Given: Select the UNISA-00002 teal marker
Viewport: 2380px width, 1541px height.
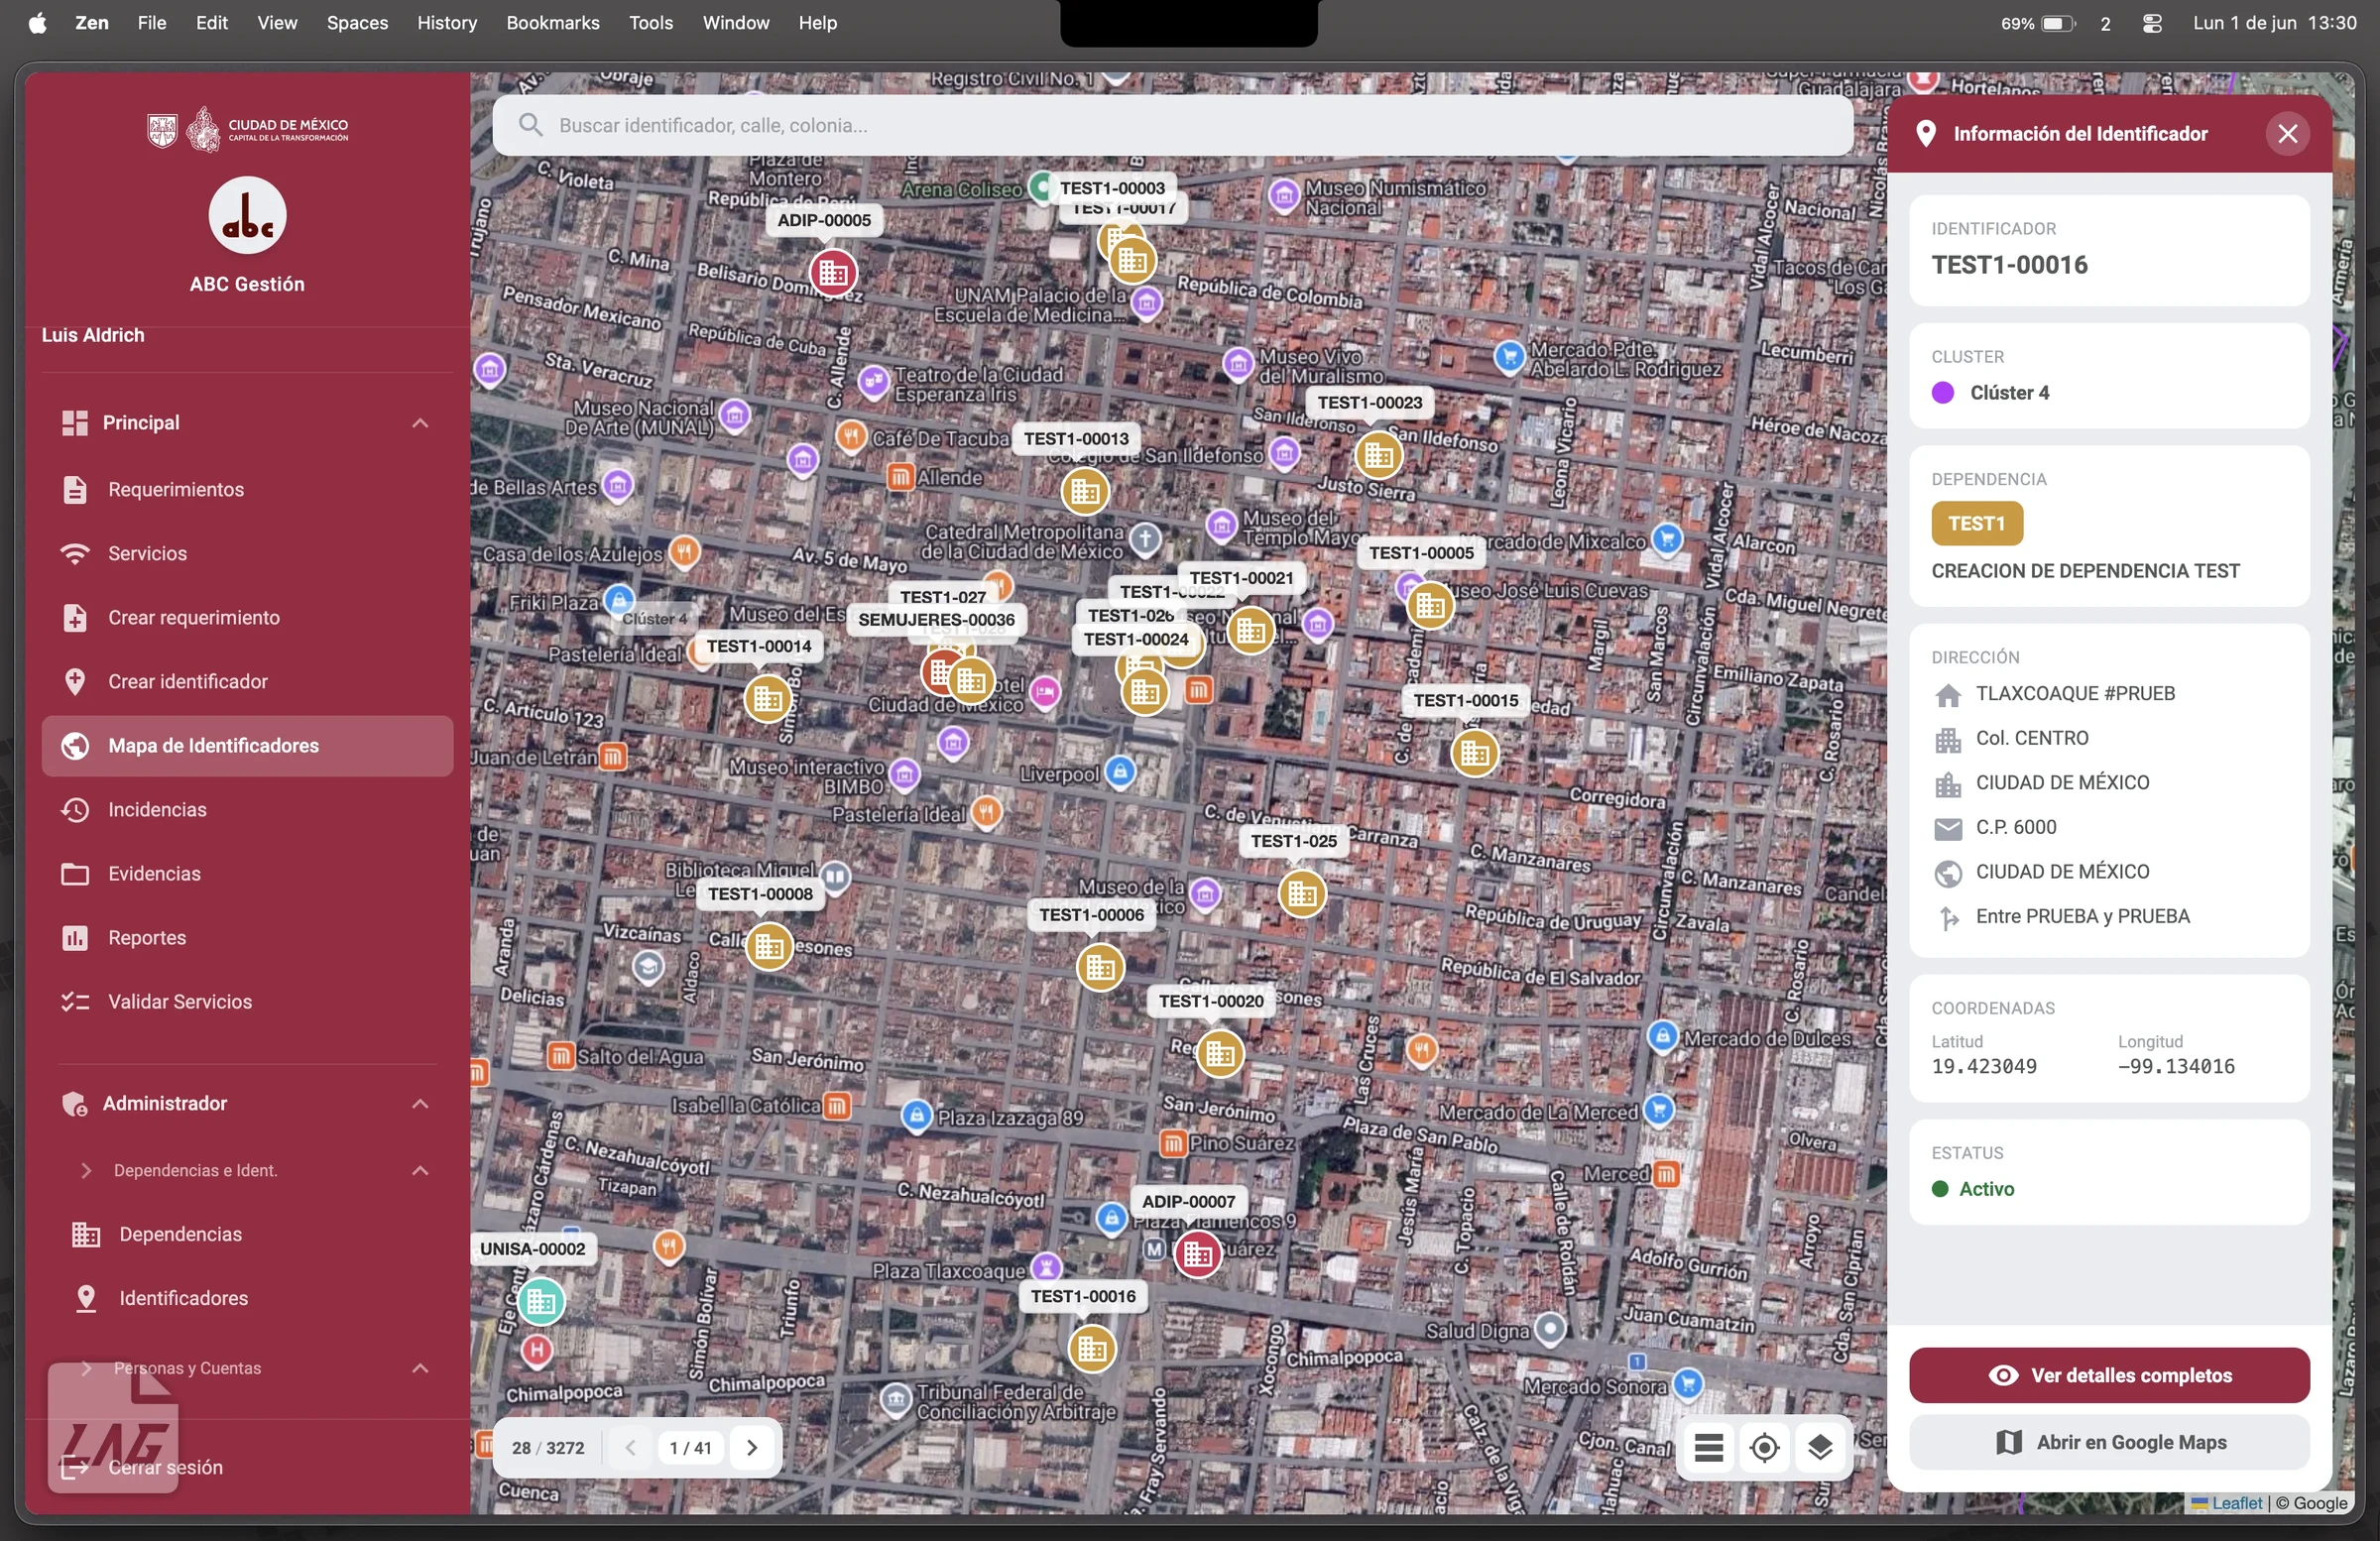Looking at the screenshot, I should click(541, 1301).
